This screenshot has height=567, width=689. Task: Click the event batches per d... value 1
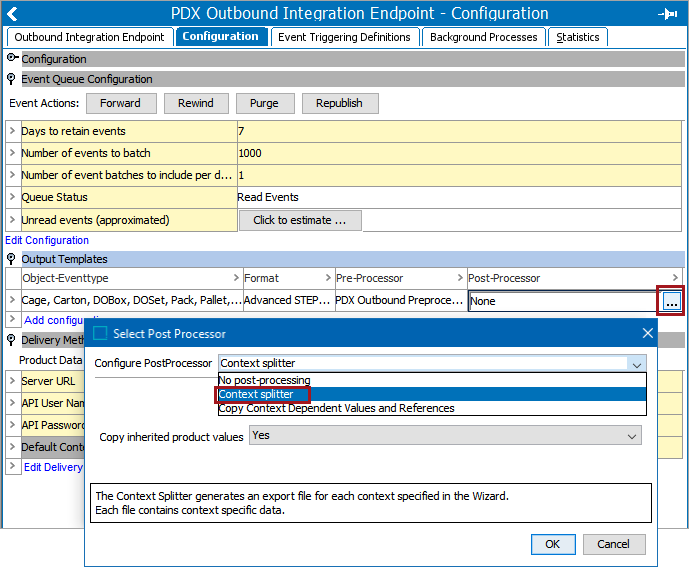click(x=459, y=175)
